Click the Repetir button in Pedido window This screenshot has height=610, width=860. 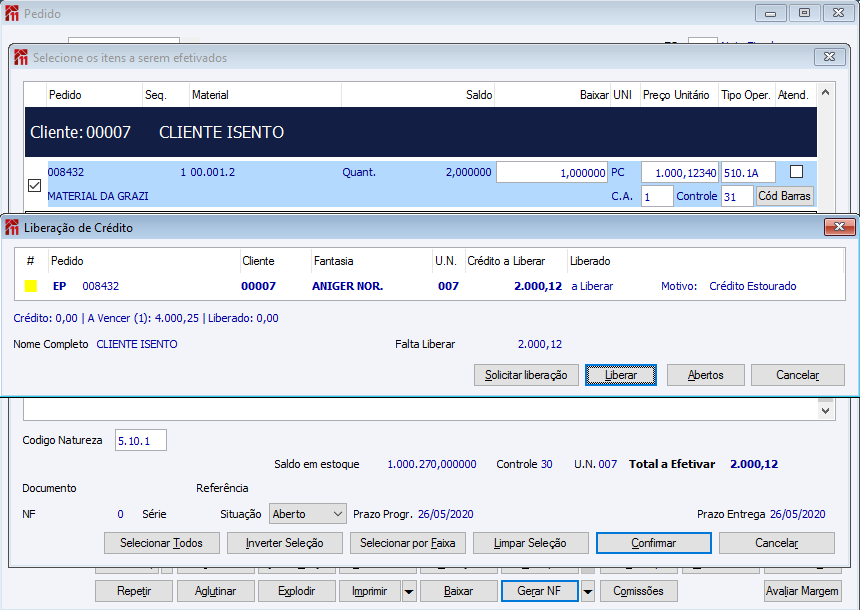click(134, 591)
